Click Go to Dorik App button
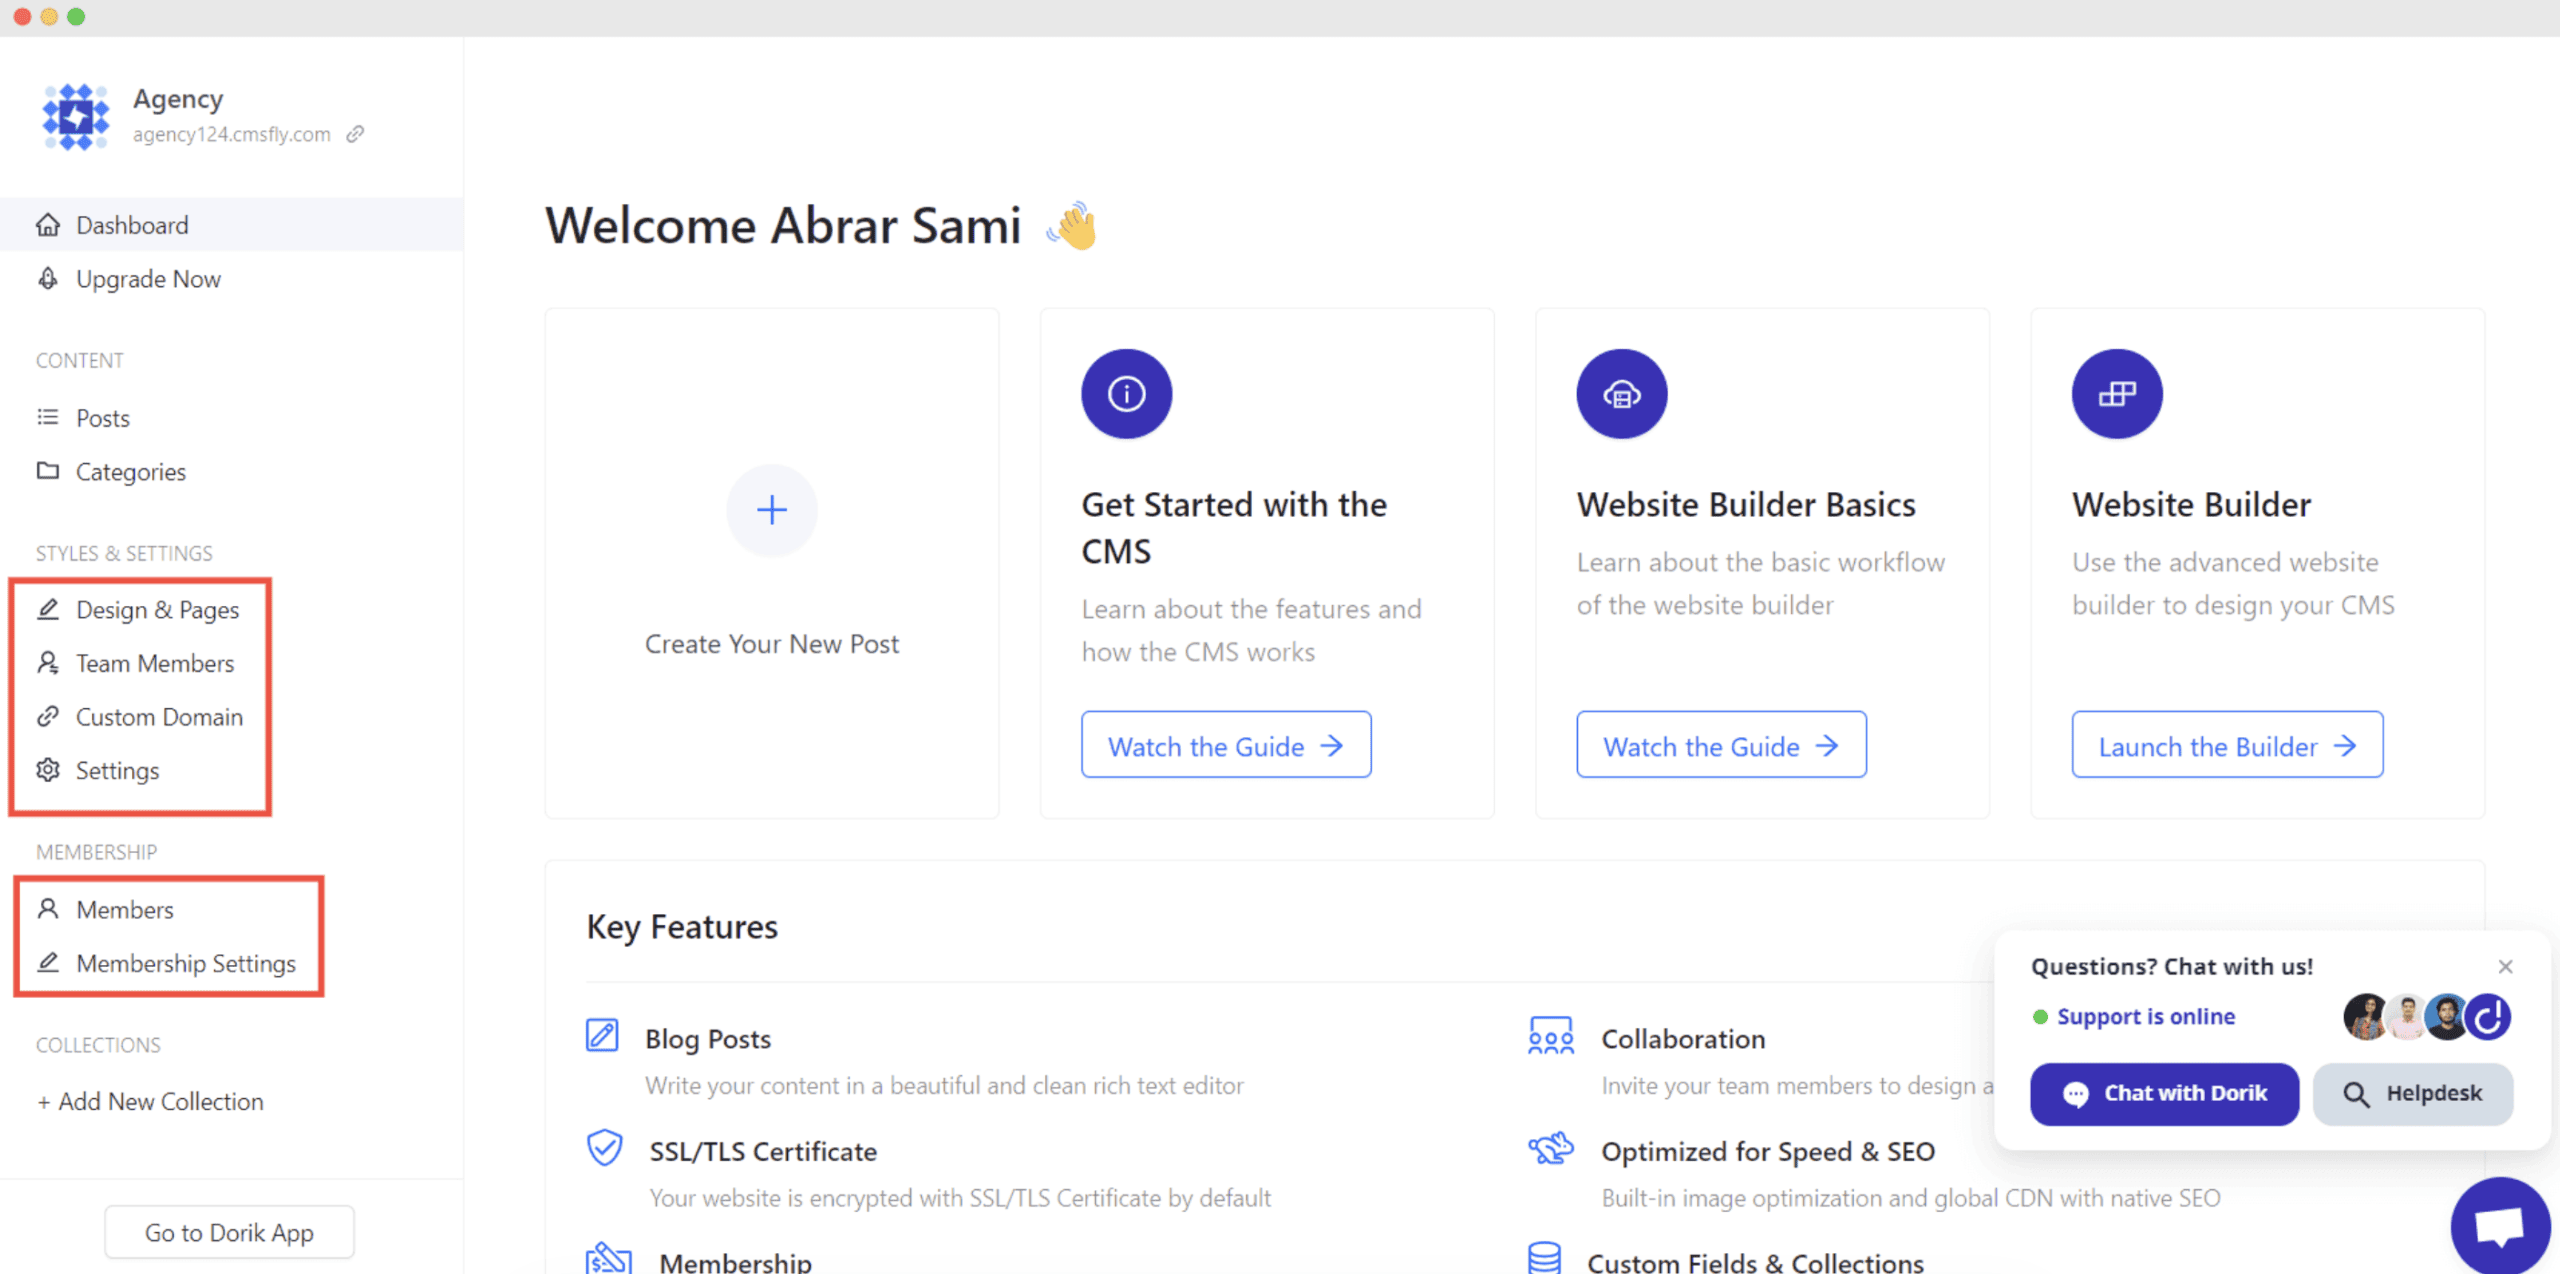 pos(229,1232)
